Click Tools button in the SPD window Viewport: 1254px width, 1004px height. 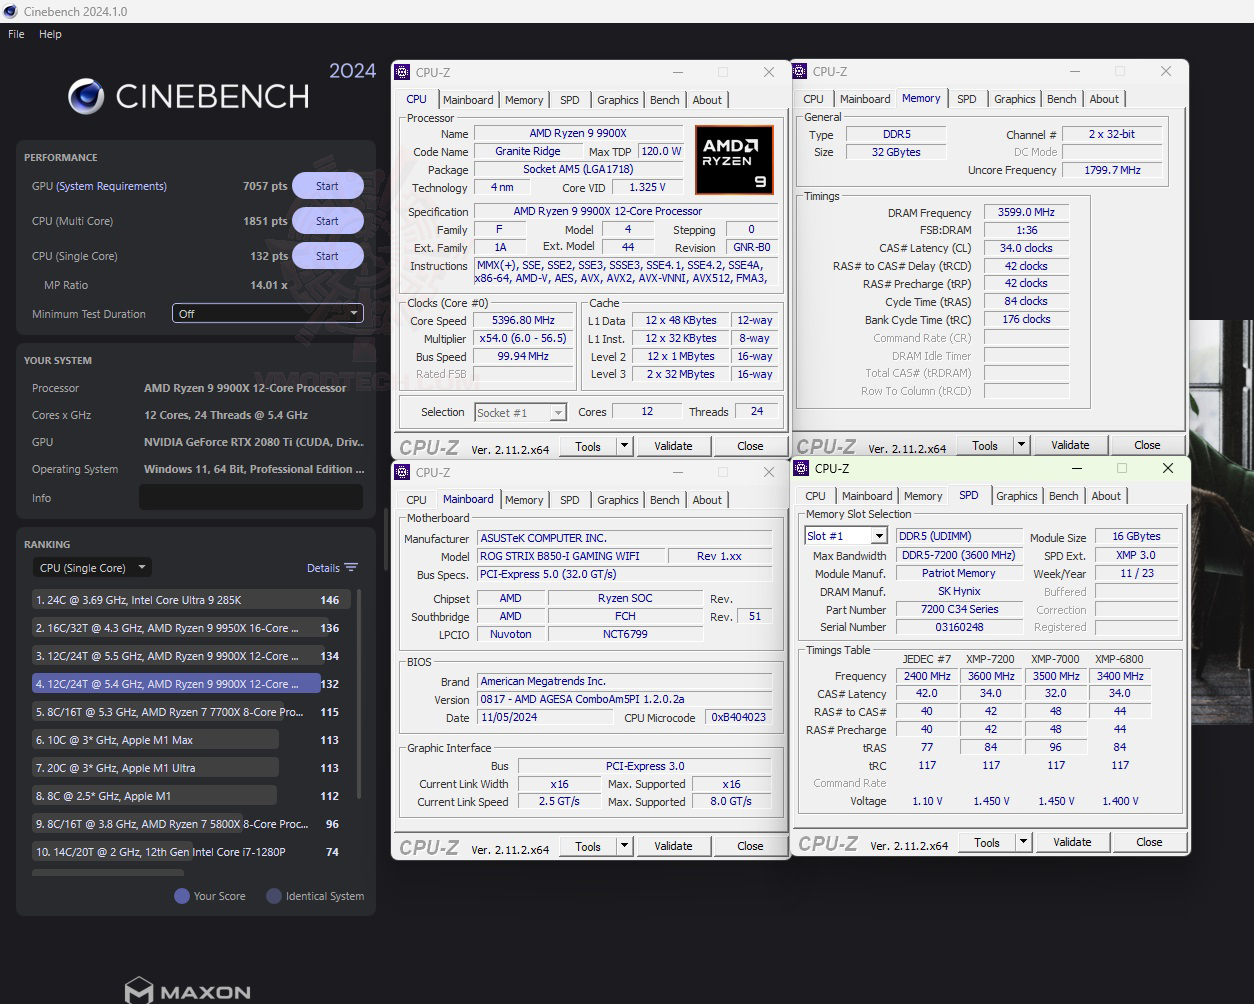pos(987,842)
